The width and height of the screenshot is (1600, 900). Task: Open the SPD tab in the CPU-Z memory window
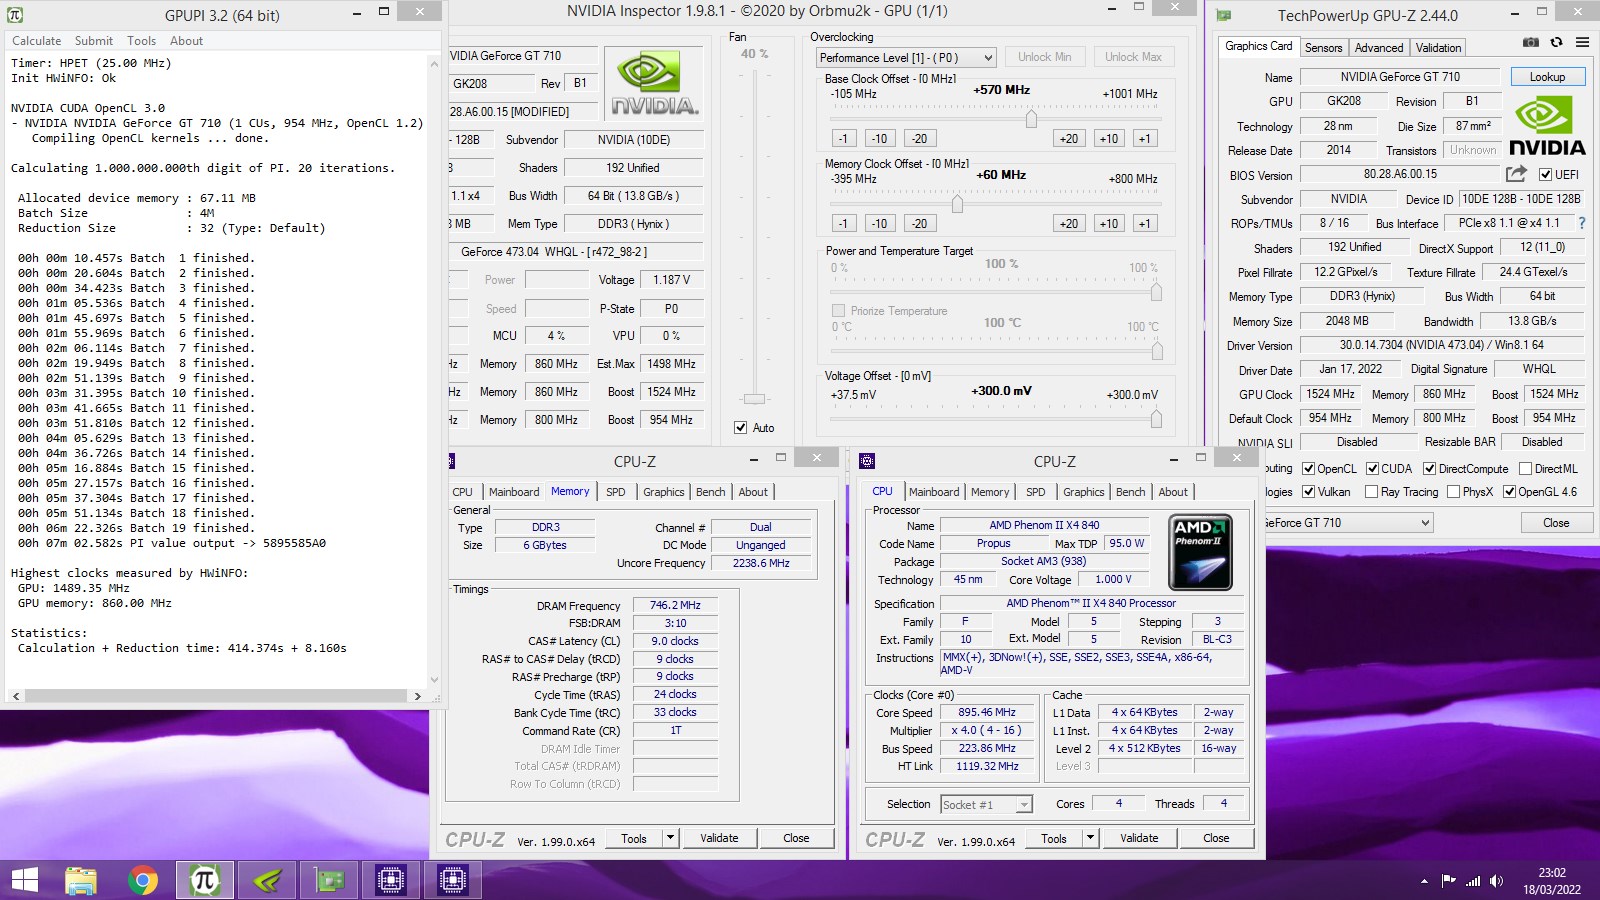[616, 492]
